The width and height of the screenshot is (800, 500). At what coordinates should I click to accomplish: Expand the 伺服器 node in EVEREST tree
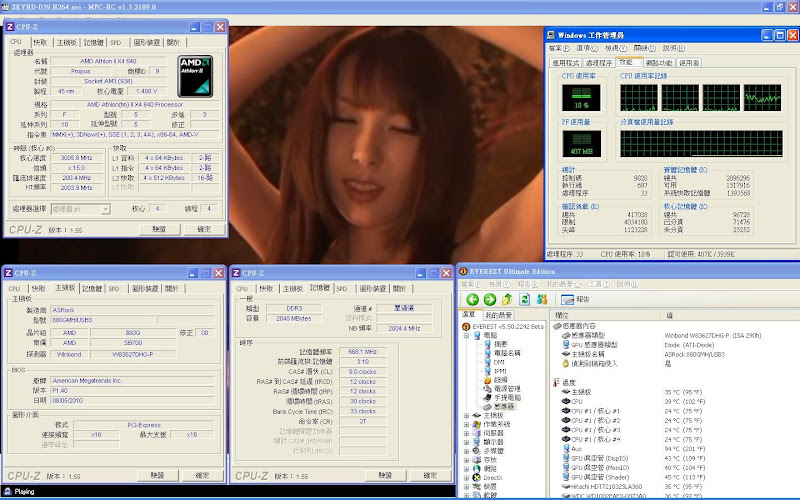coord(466,433)
